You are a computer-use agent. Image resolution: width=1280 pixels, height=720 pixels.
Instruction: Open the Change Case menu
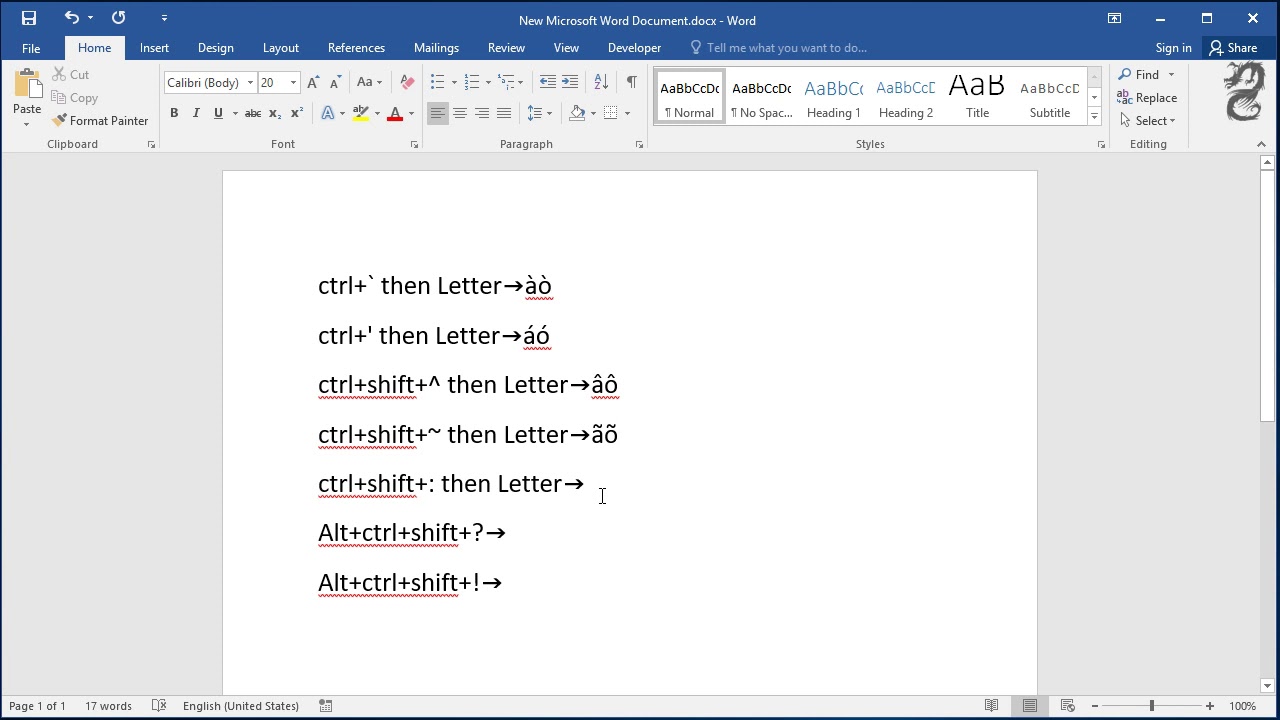point(369,83)
